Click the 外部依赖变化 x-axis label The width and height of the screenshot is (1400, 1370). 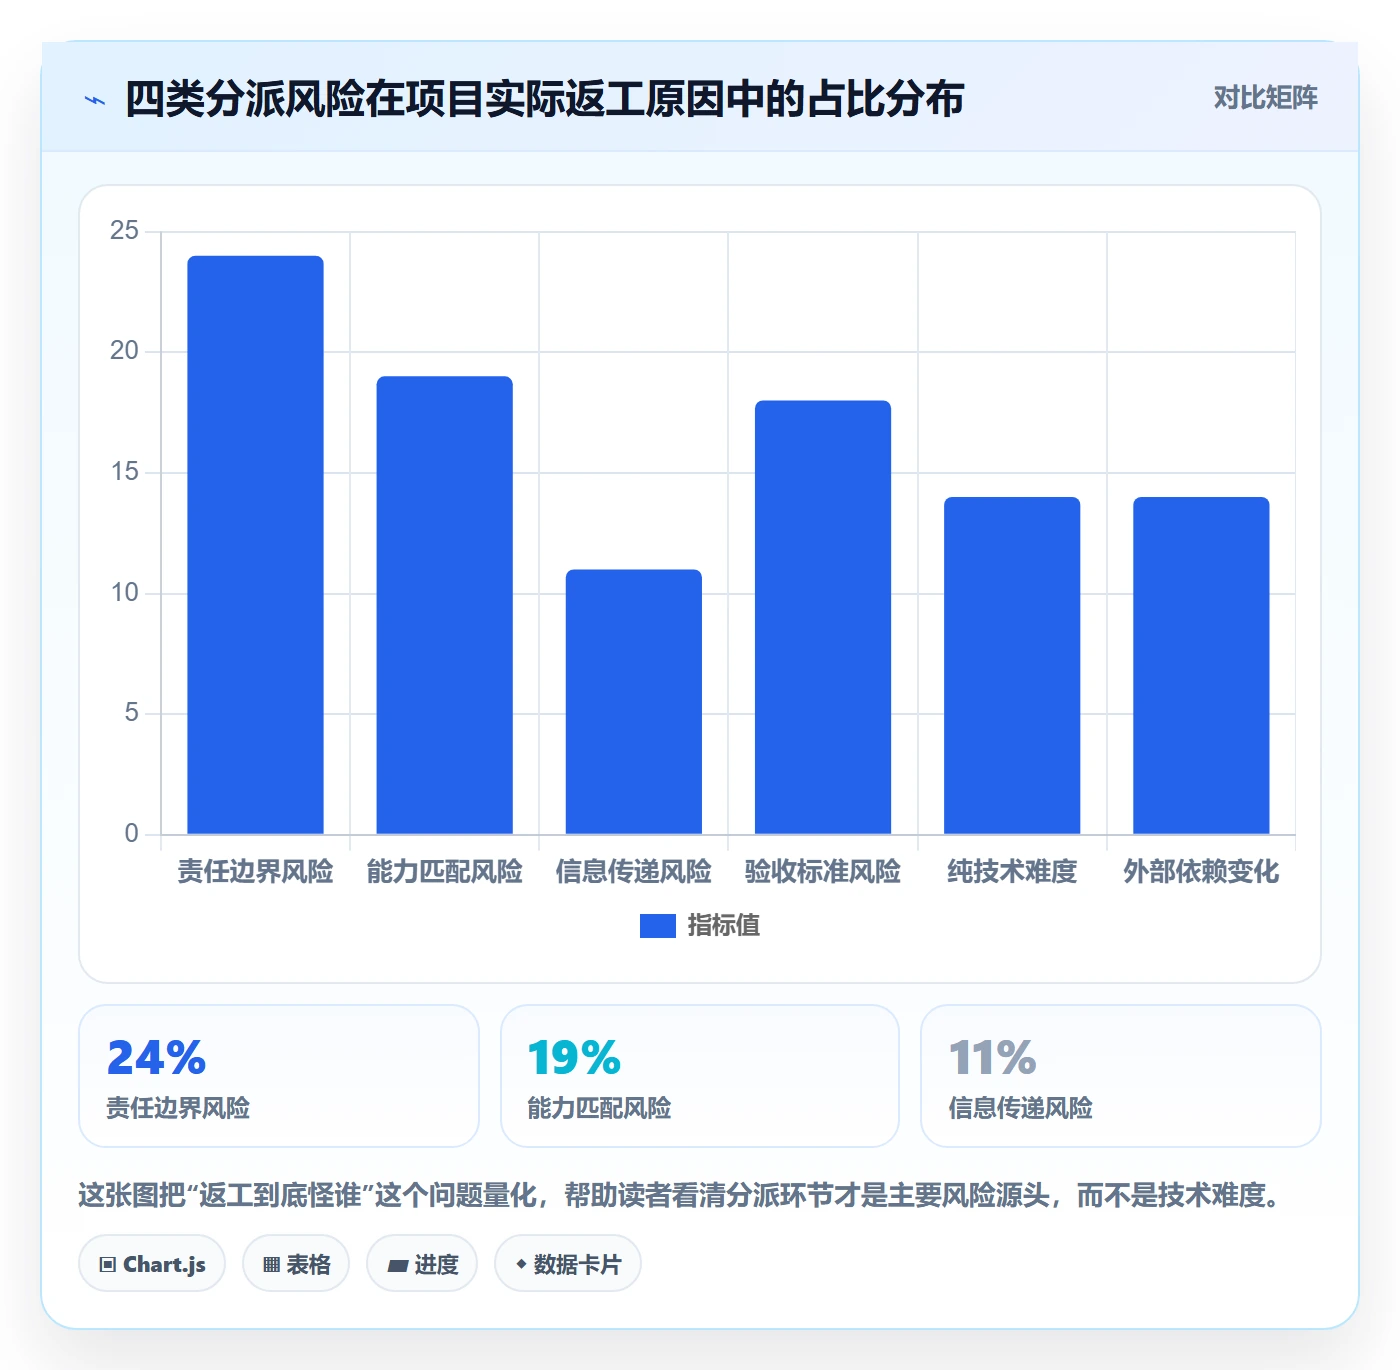(x=1201, y=872)
